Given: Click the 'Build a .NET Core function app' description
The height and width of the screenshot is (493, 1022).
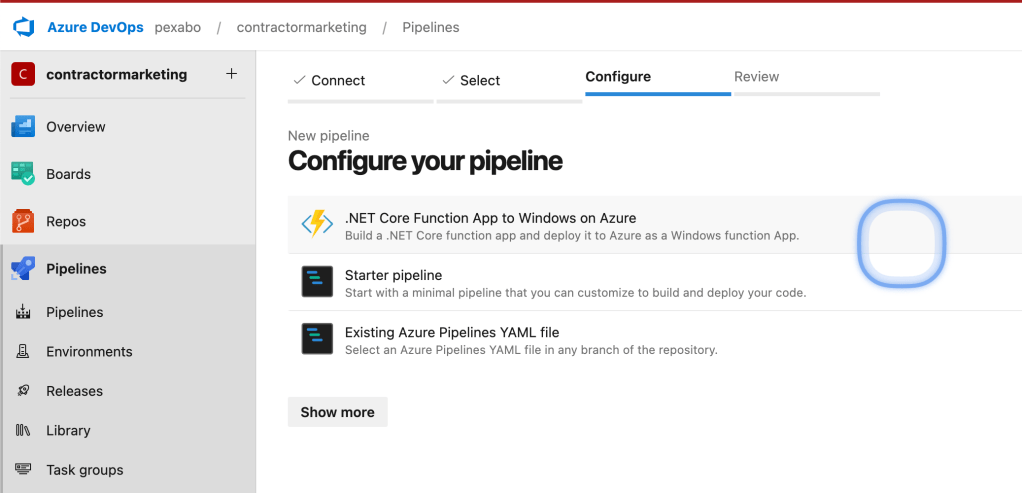Looking at the screenshot, I should tap(572, 235).
